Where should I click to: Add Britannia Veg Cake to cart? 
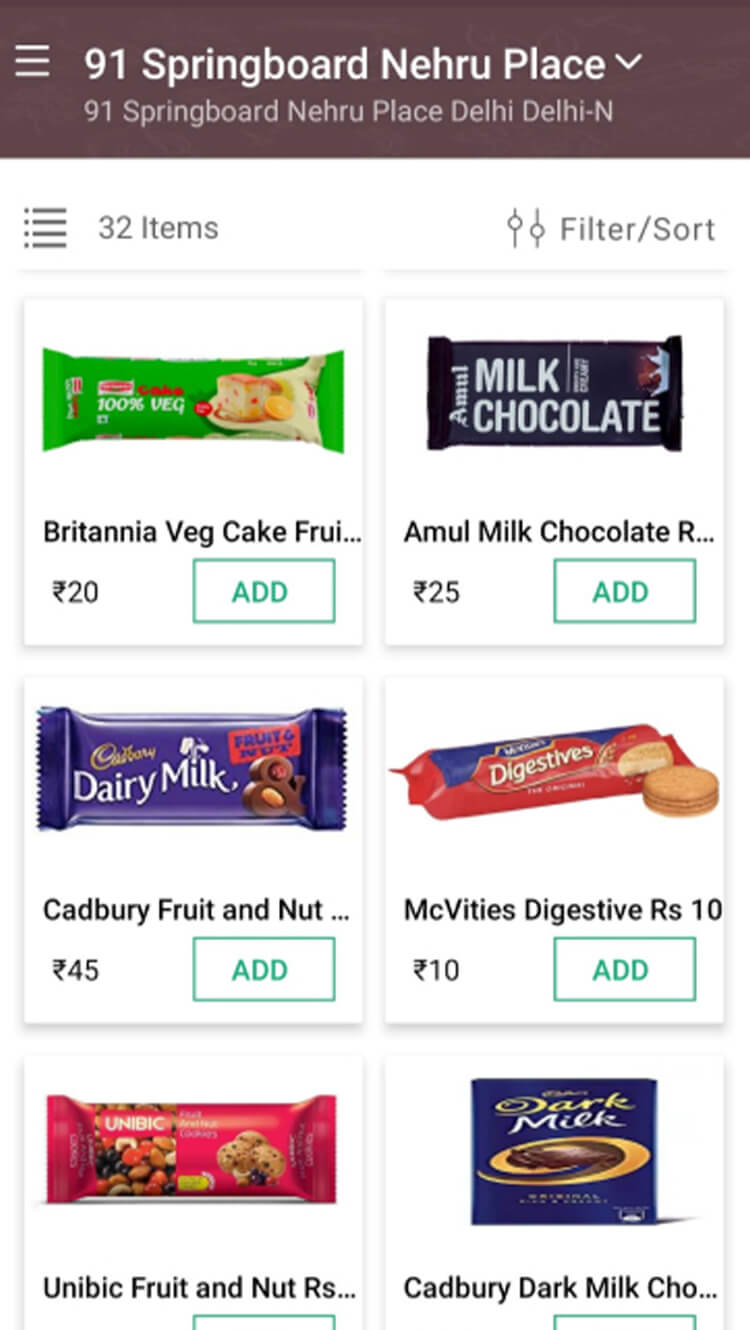click(x=263, y=592)
